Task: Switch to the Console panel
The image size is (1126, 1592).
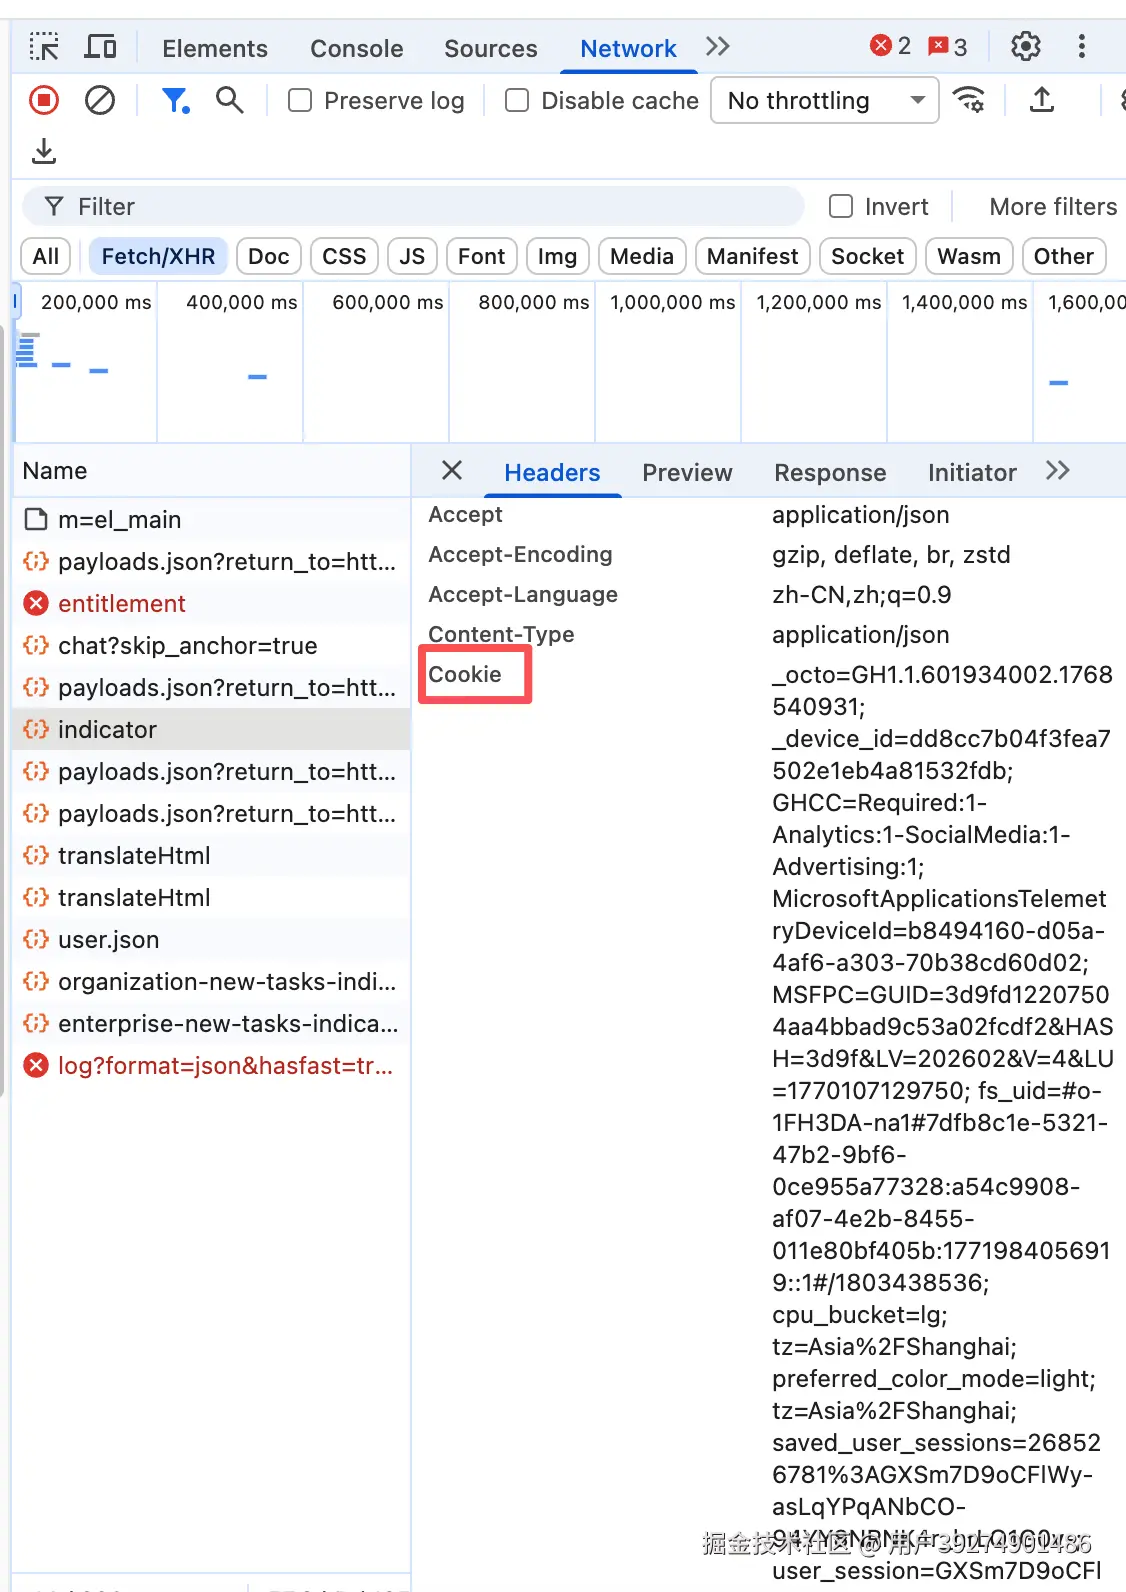Action: pos(357,48)
